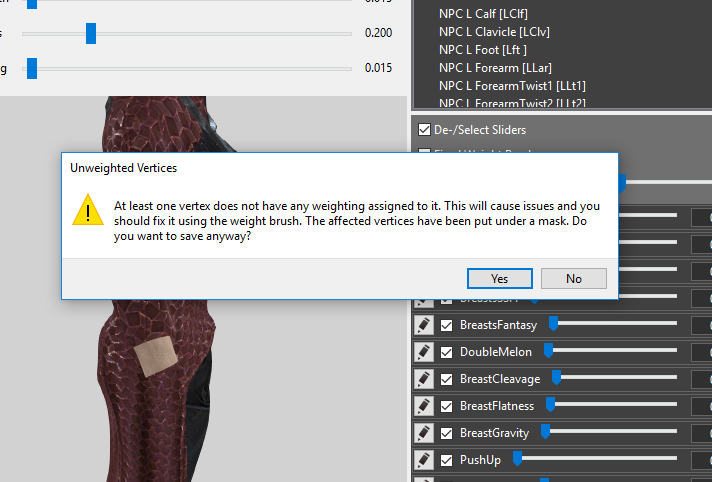Edit the PushUp slider via pencil icon
The height and width of the screenshot is (482, 712).
[424, 460]
